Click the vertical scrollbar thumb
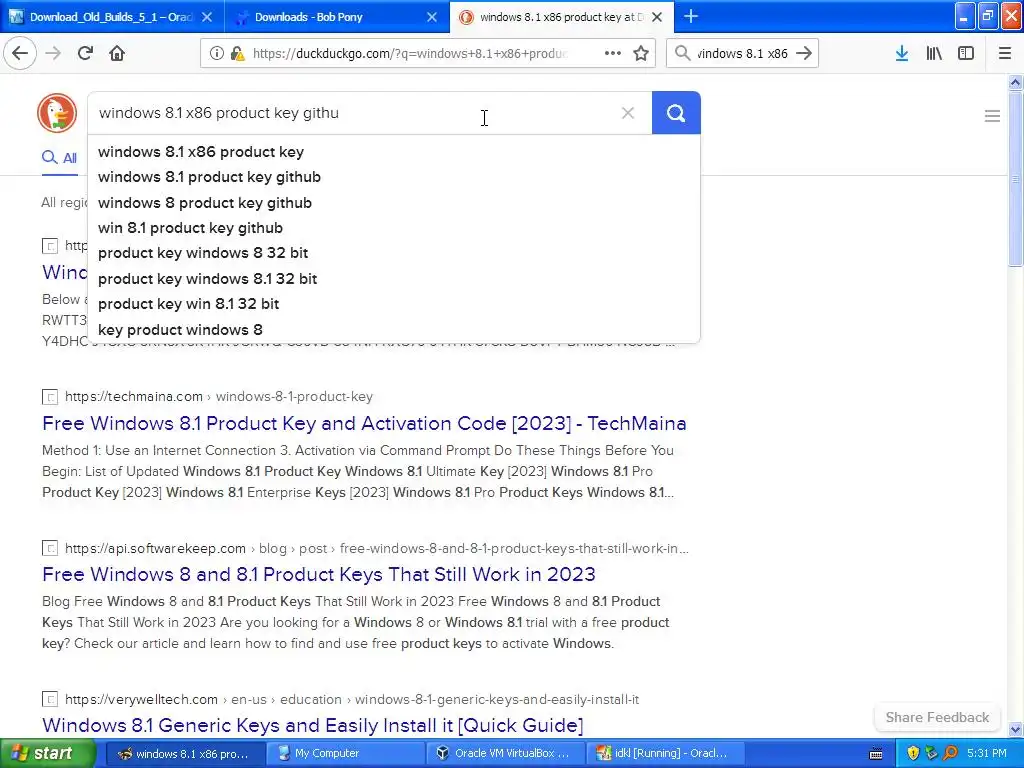Screen dimensions: 1024x768 coord(1015,178)
